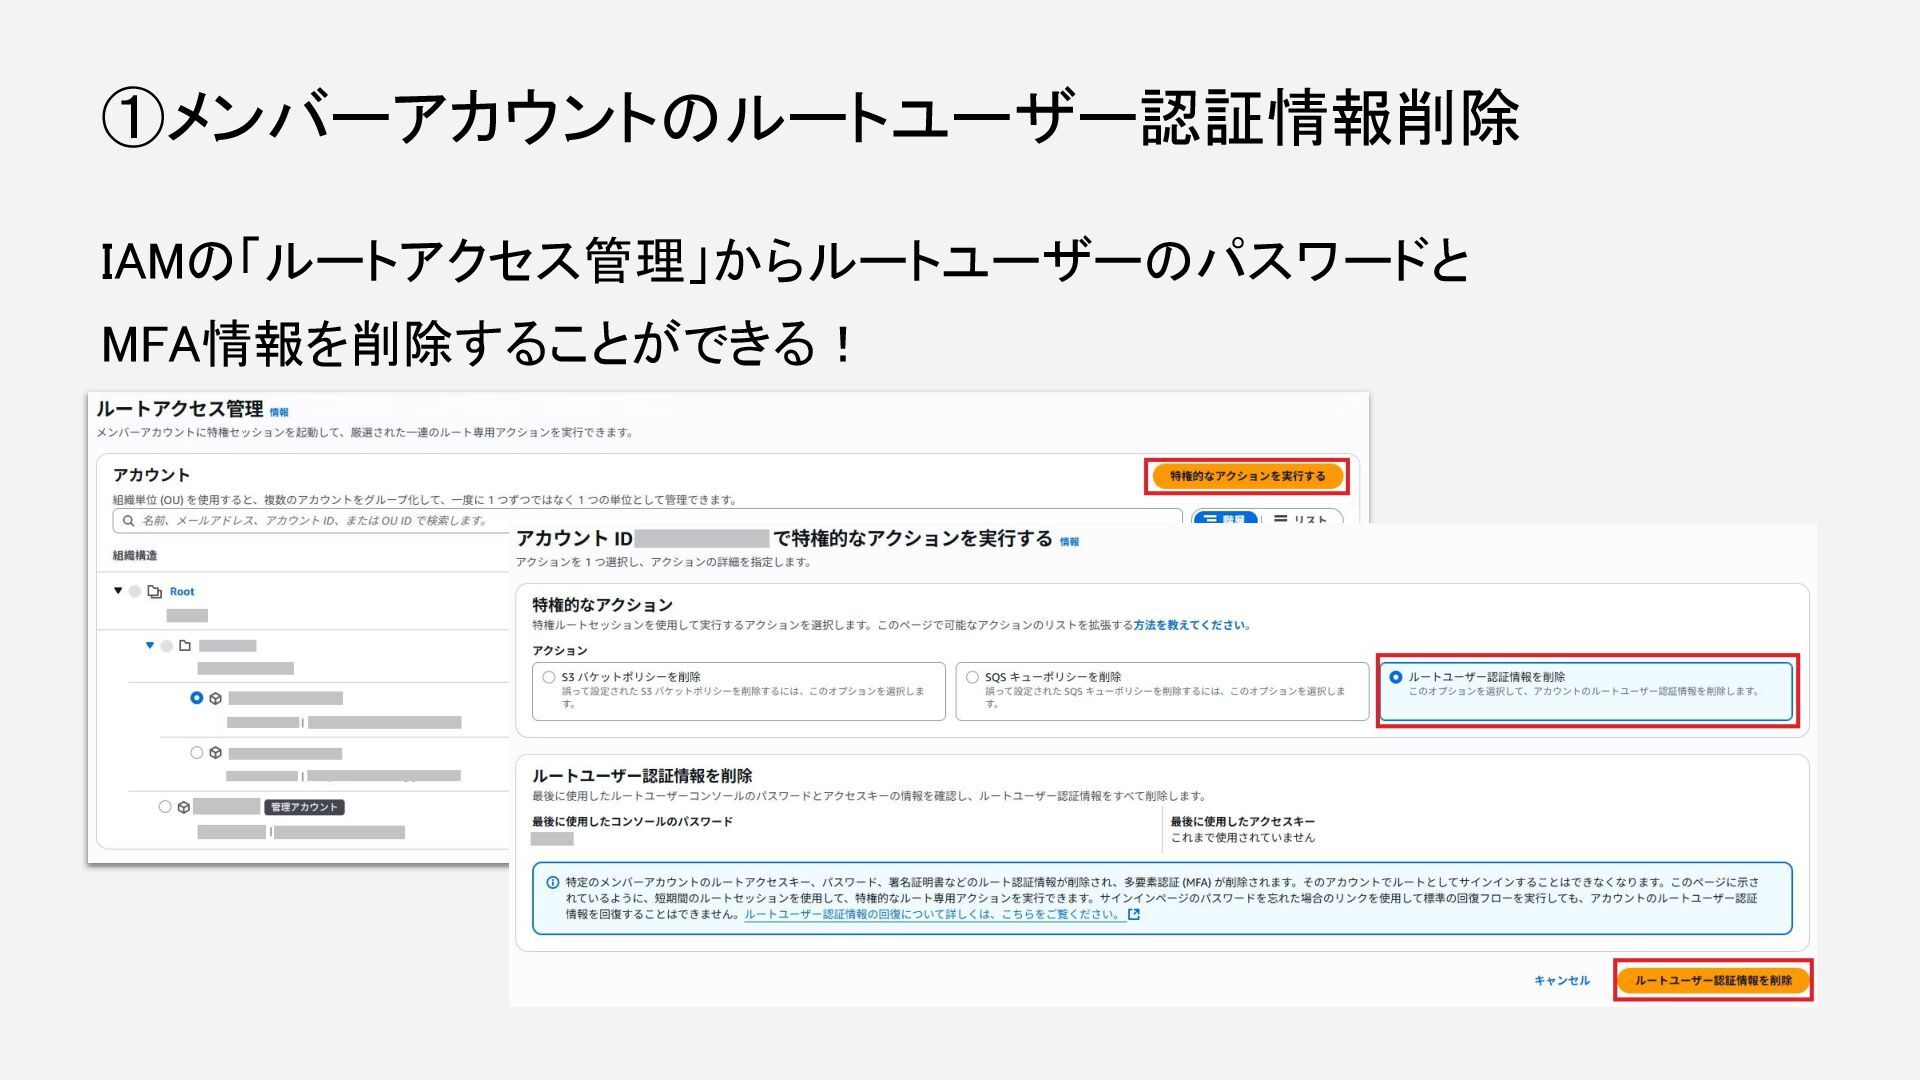Click the info circle icon in blue notice
The height and width of the screenshot is (1080, 1920).
click(552, 882)
